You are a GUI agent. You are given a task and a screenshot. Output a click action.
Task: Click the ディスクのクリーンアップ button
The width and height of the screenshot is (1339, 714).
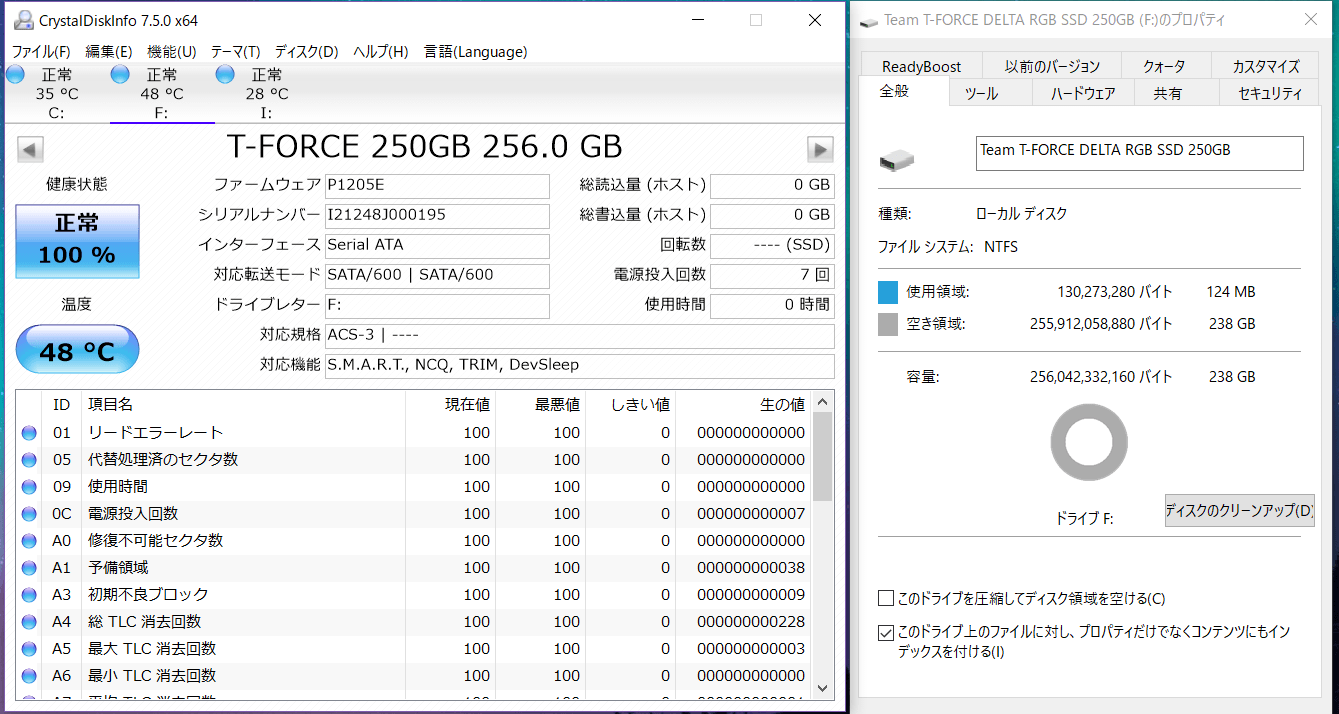(1240, 510)
